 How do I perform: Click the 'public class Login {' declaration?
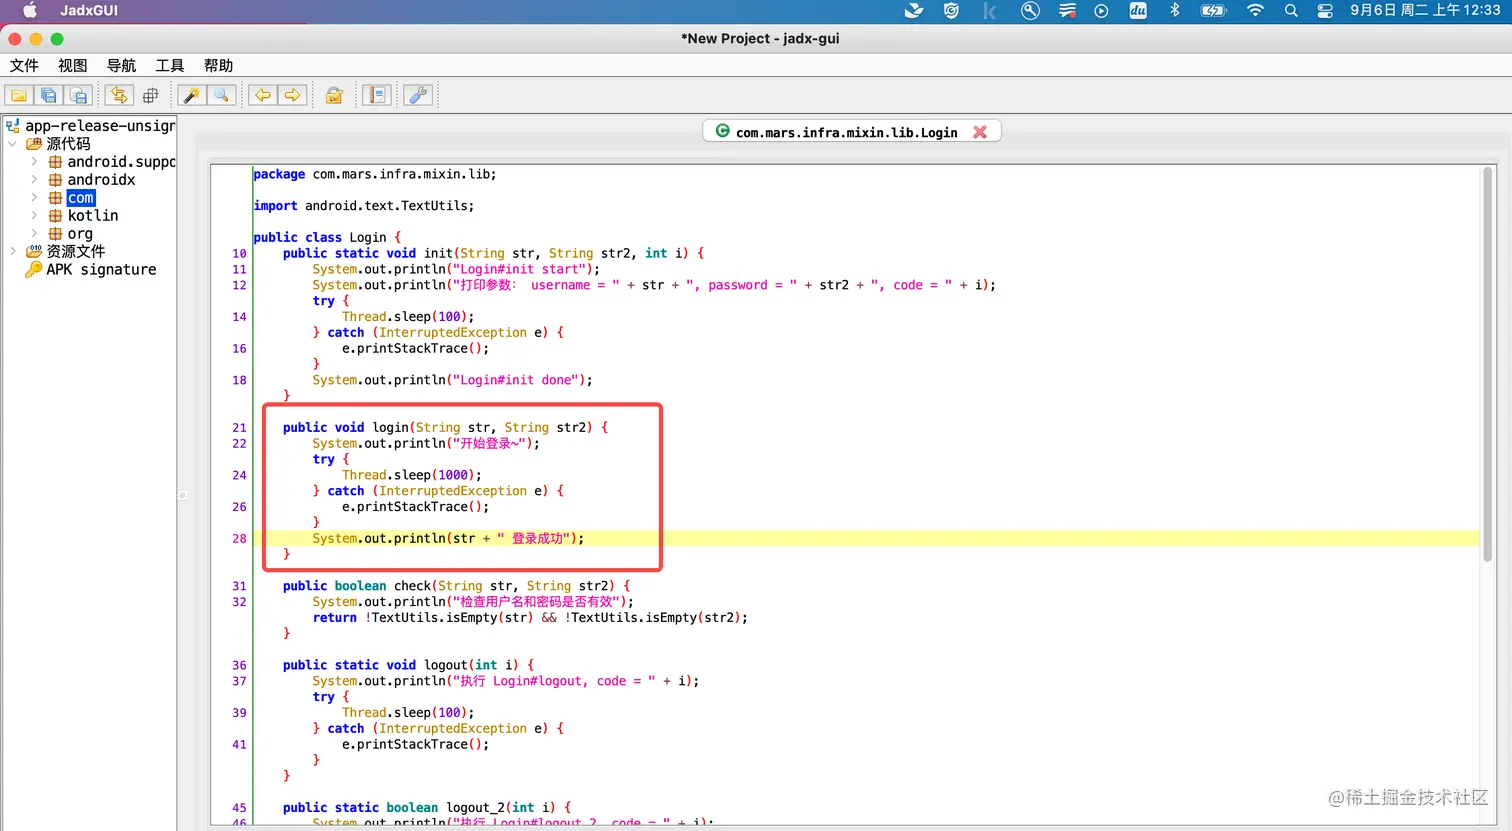tap(327, 238)
